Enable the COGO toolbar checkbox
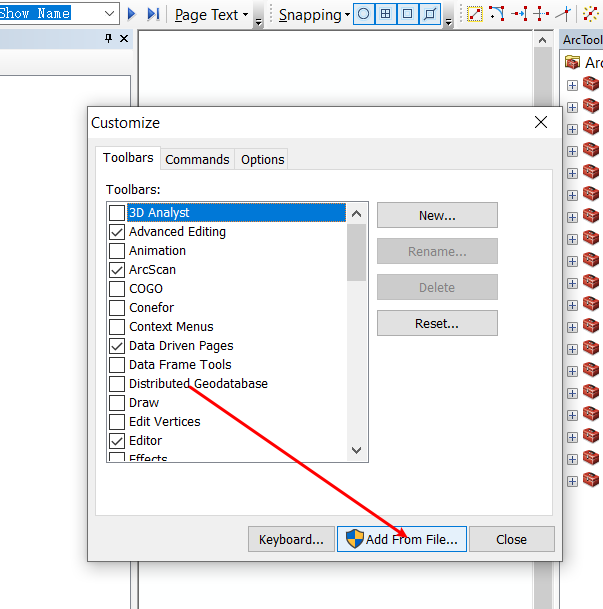The height and width of the screenshot is (609, 603). 117,289
